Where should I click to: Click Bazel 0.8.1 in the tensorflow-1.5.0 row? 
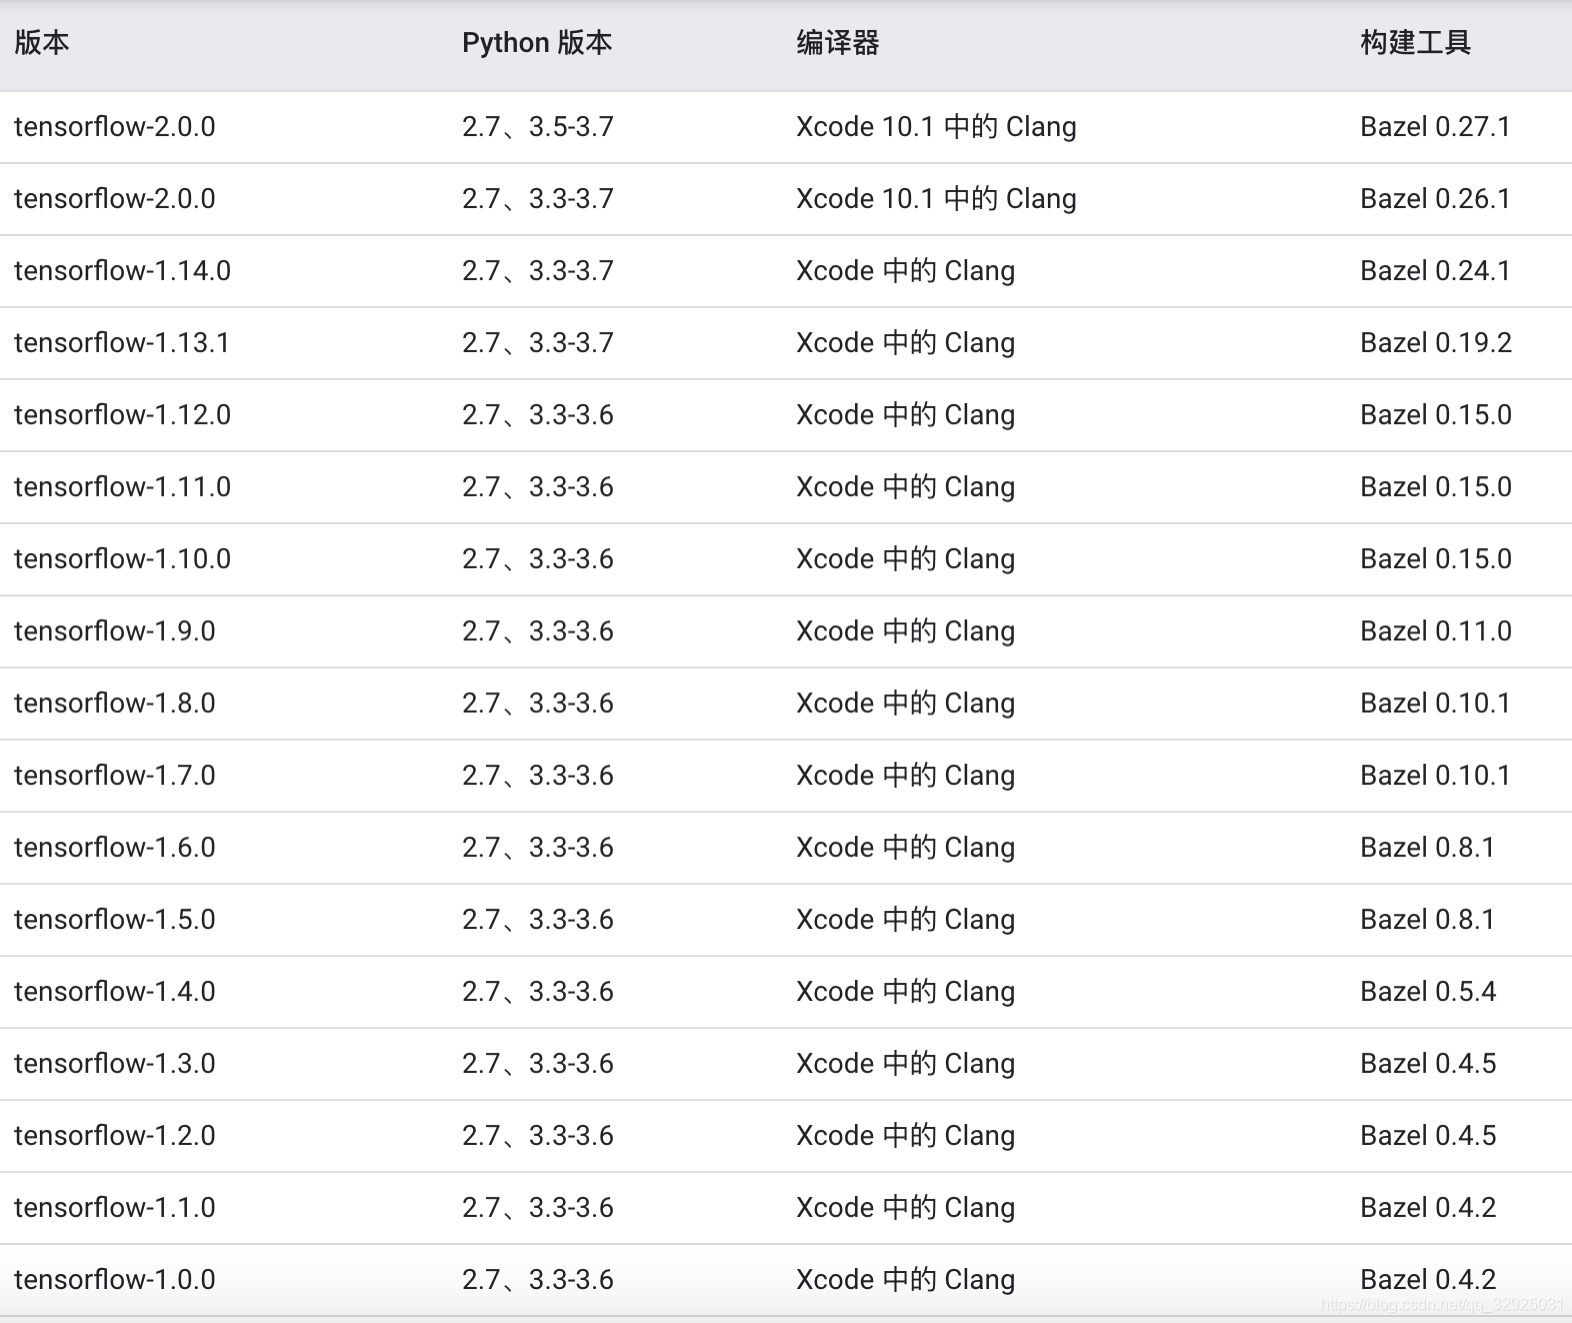click(1427, 919)
